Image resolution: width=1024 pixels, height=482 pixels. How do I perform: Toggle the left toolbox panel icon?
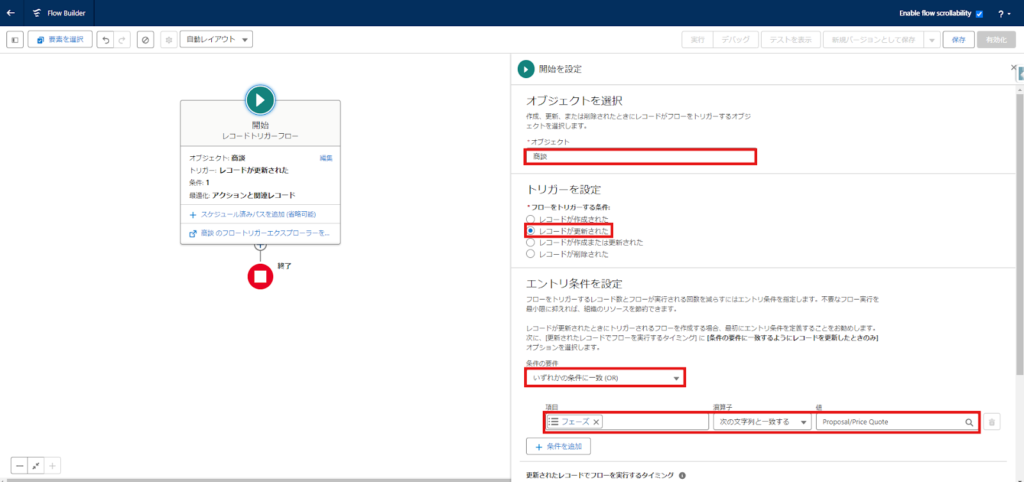click(x=14, y=39)
